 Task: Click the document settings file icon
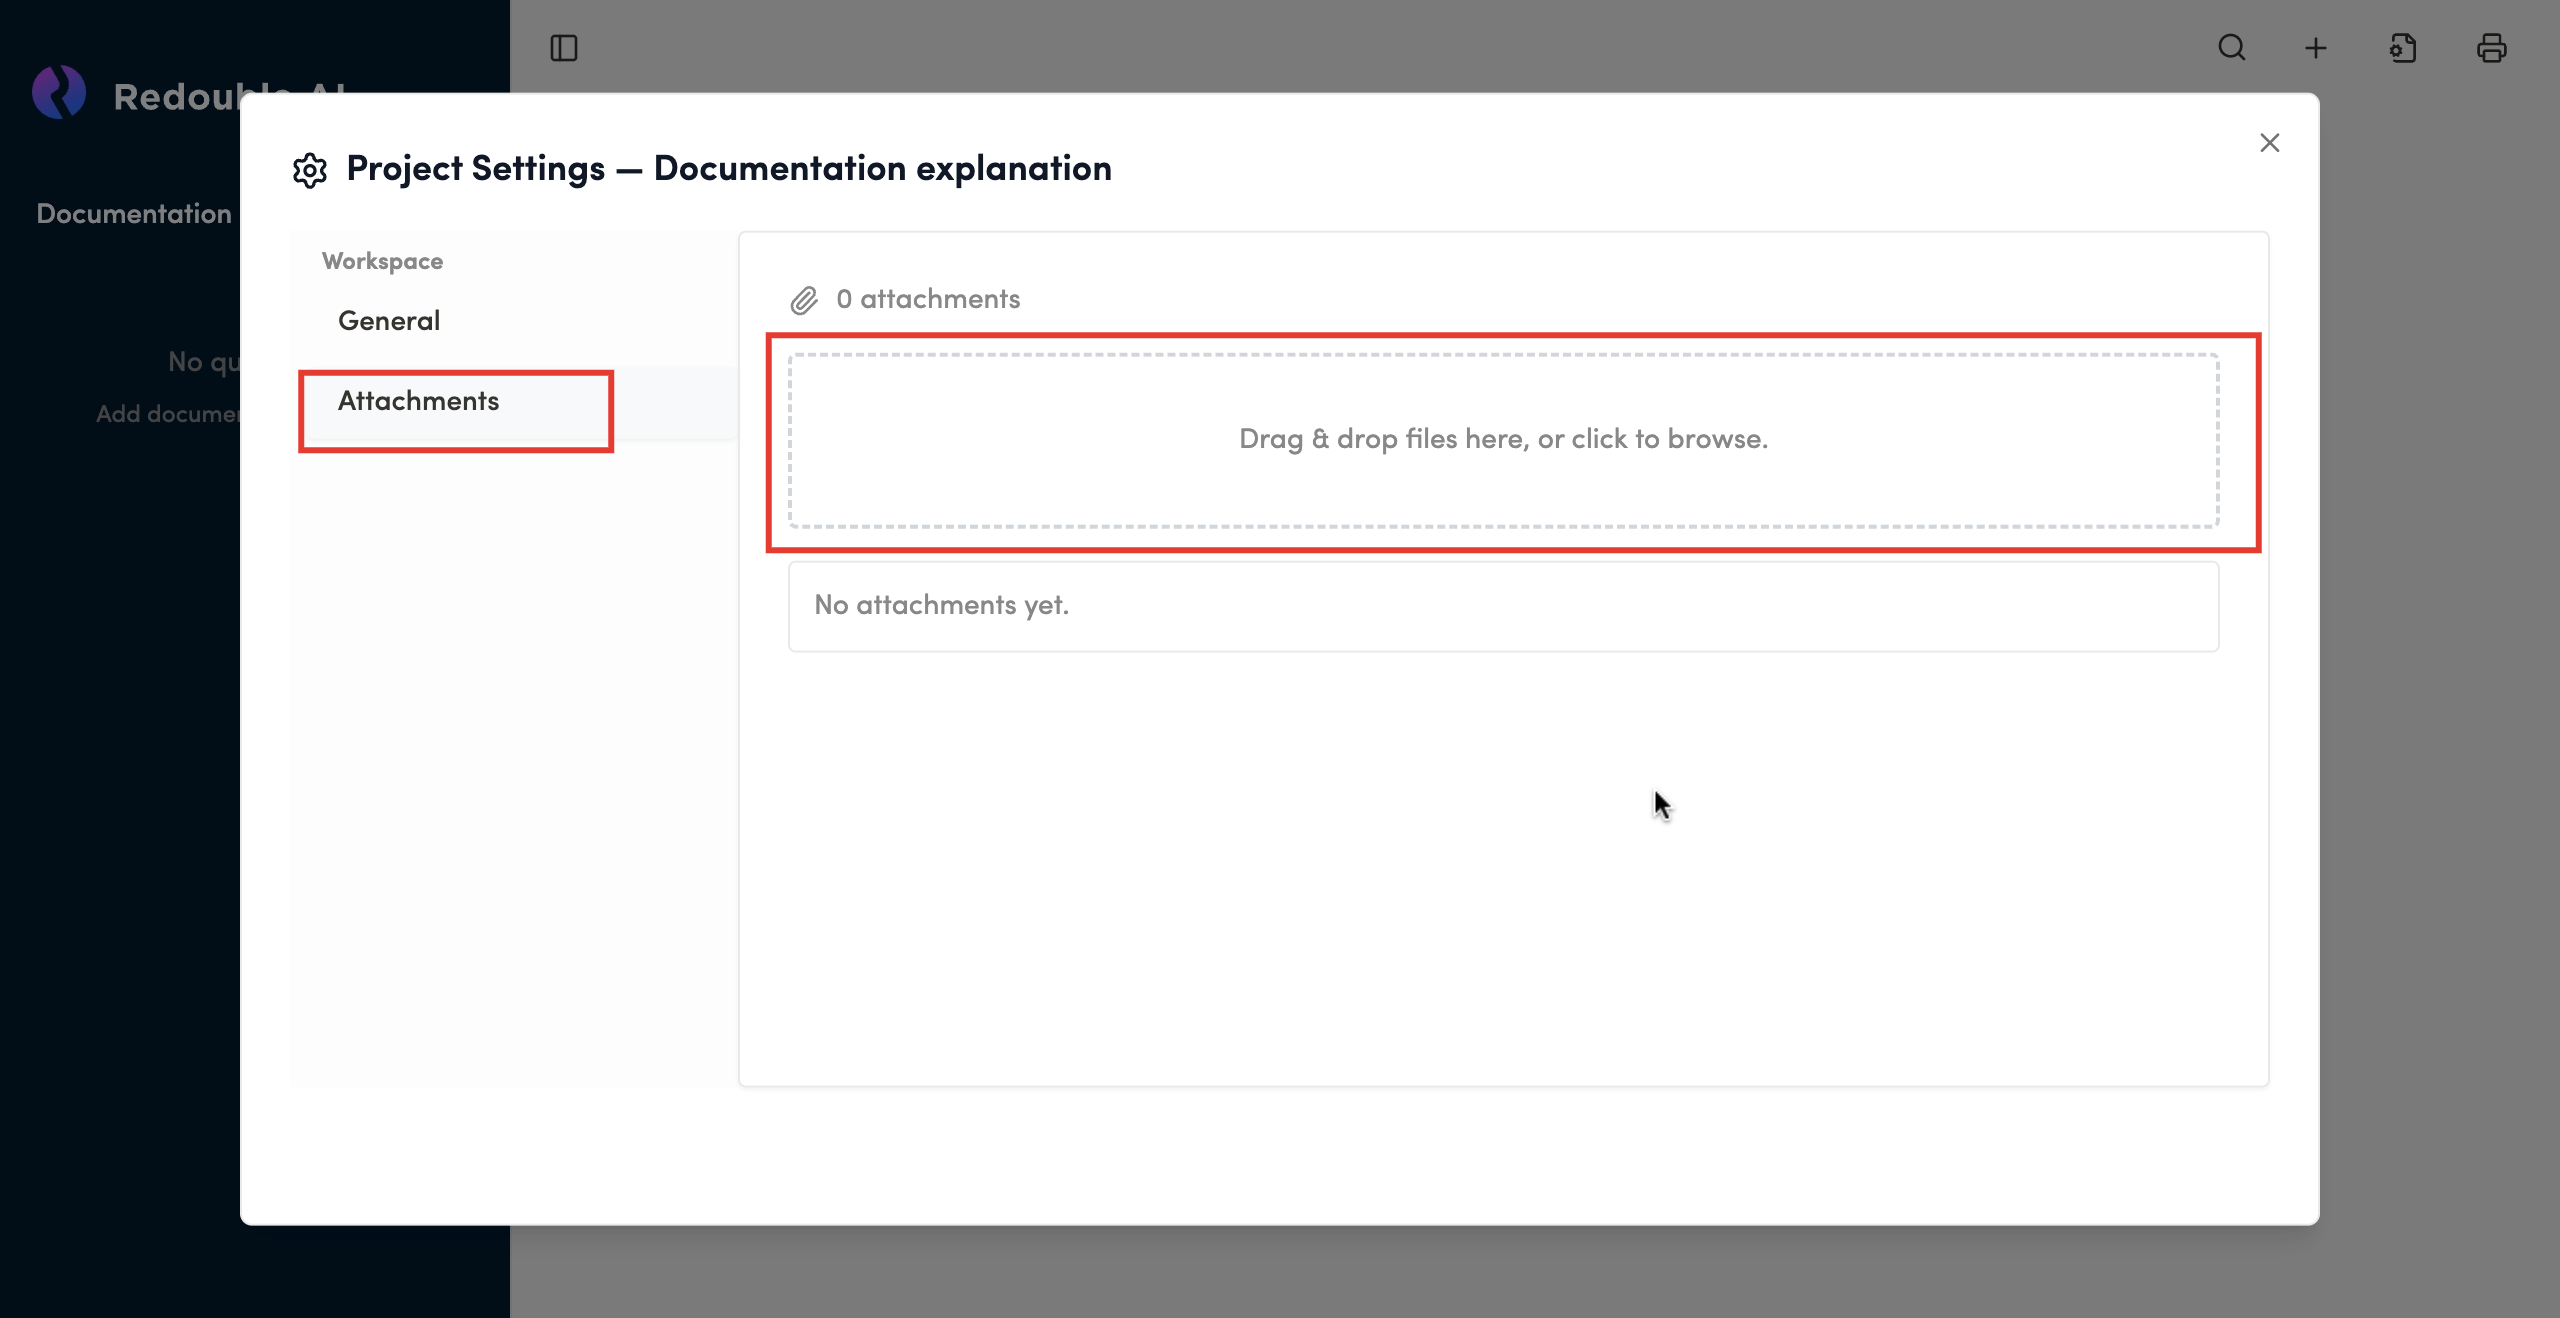coord(2403,48)
